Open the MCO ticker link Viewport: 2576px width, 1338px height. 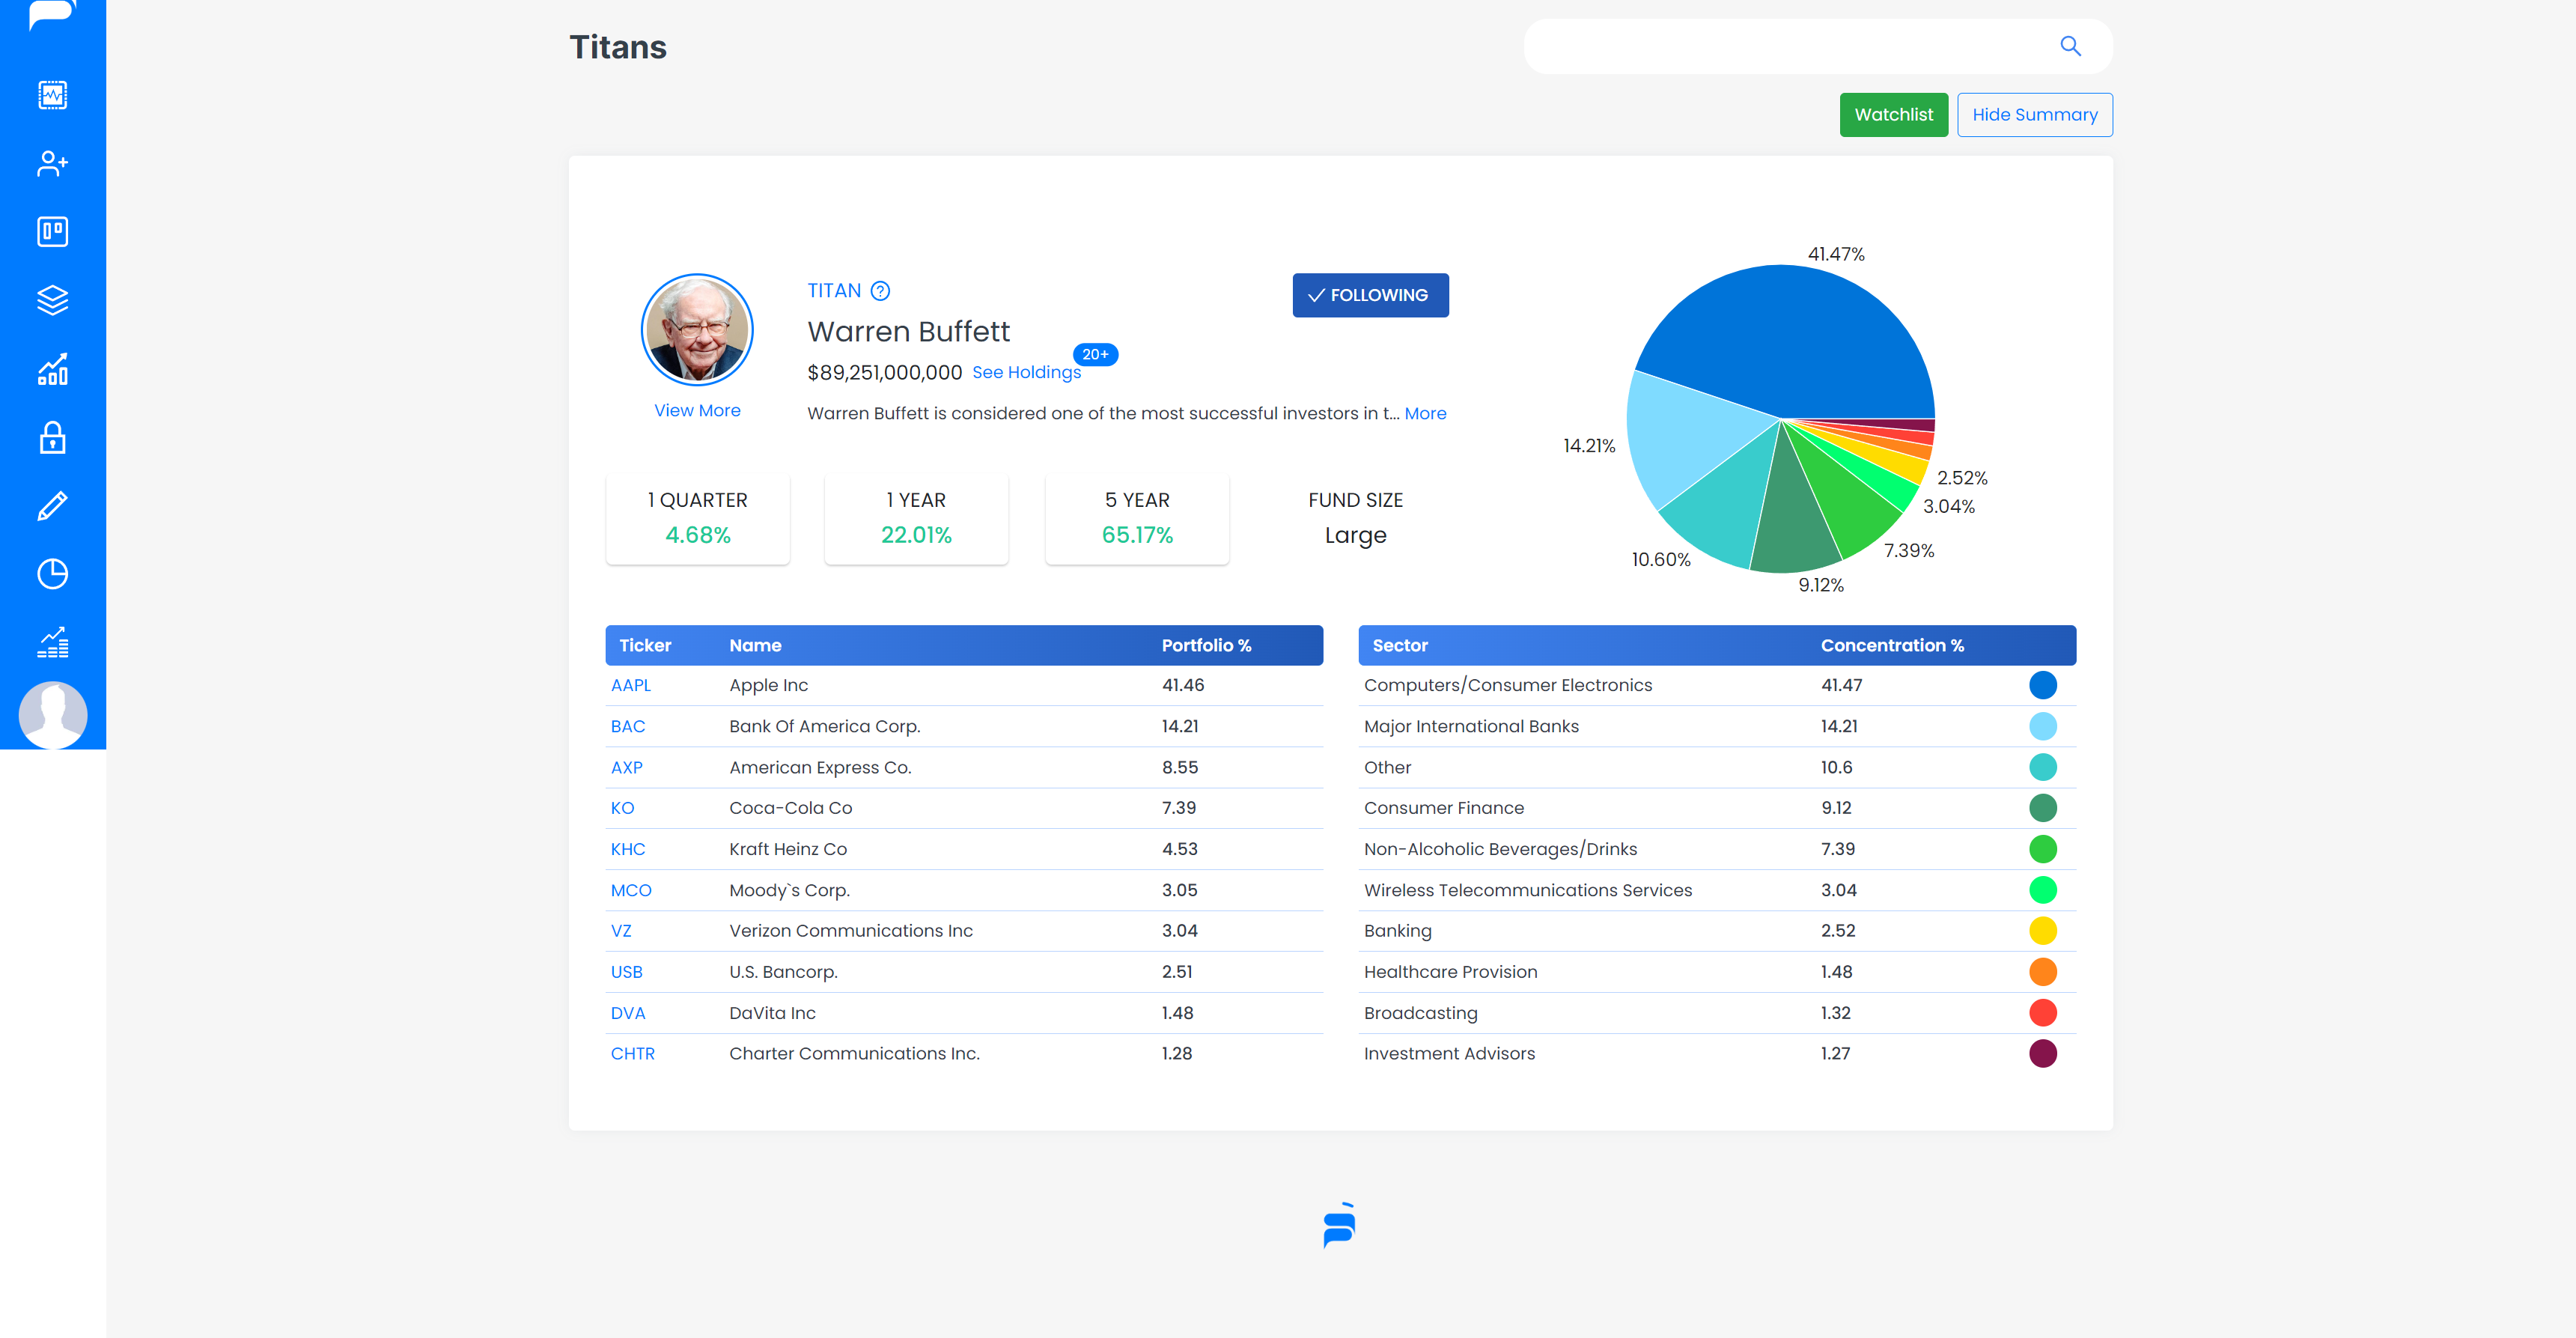point(631,890)
